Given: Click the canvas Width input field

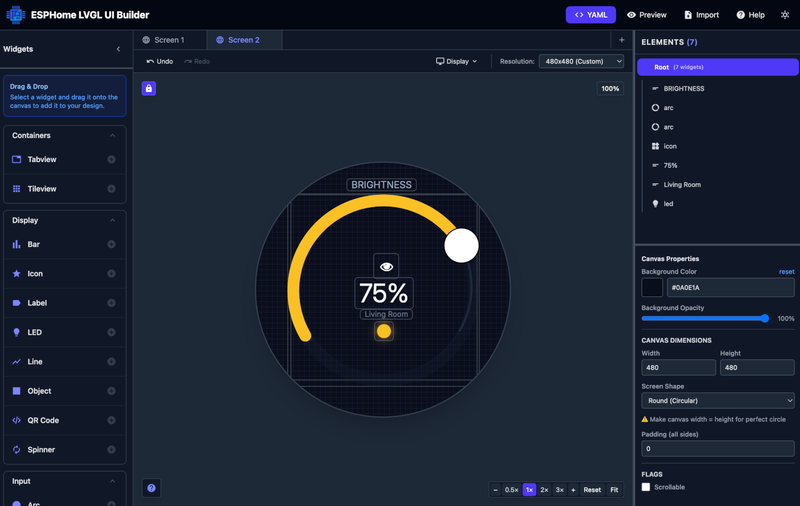Looking at the screenshot, I should (x=678, y=367).
